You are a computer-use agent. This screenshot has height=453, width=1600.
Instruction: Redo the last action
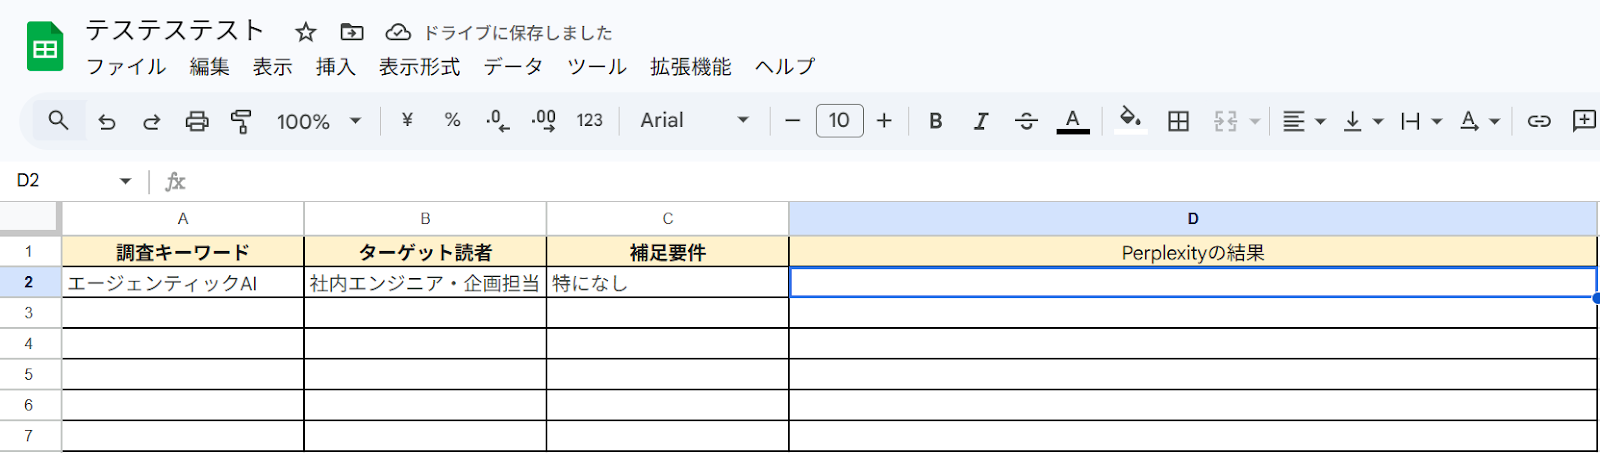coord(152,121)
